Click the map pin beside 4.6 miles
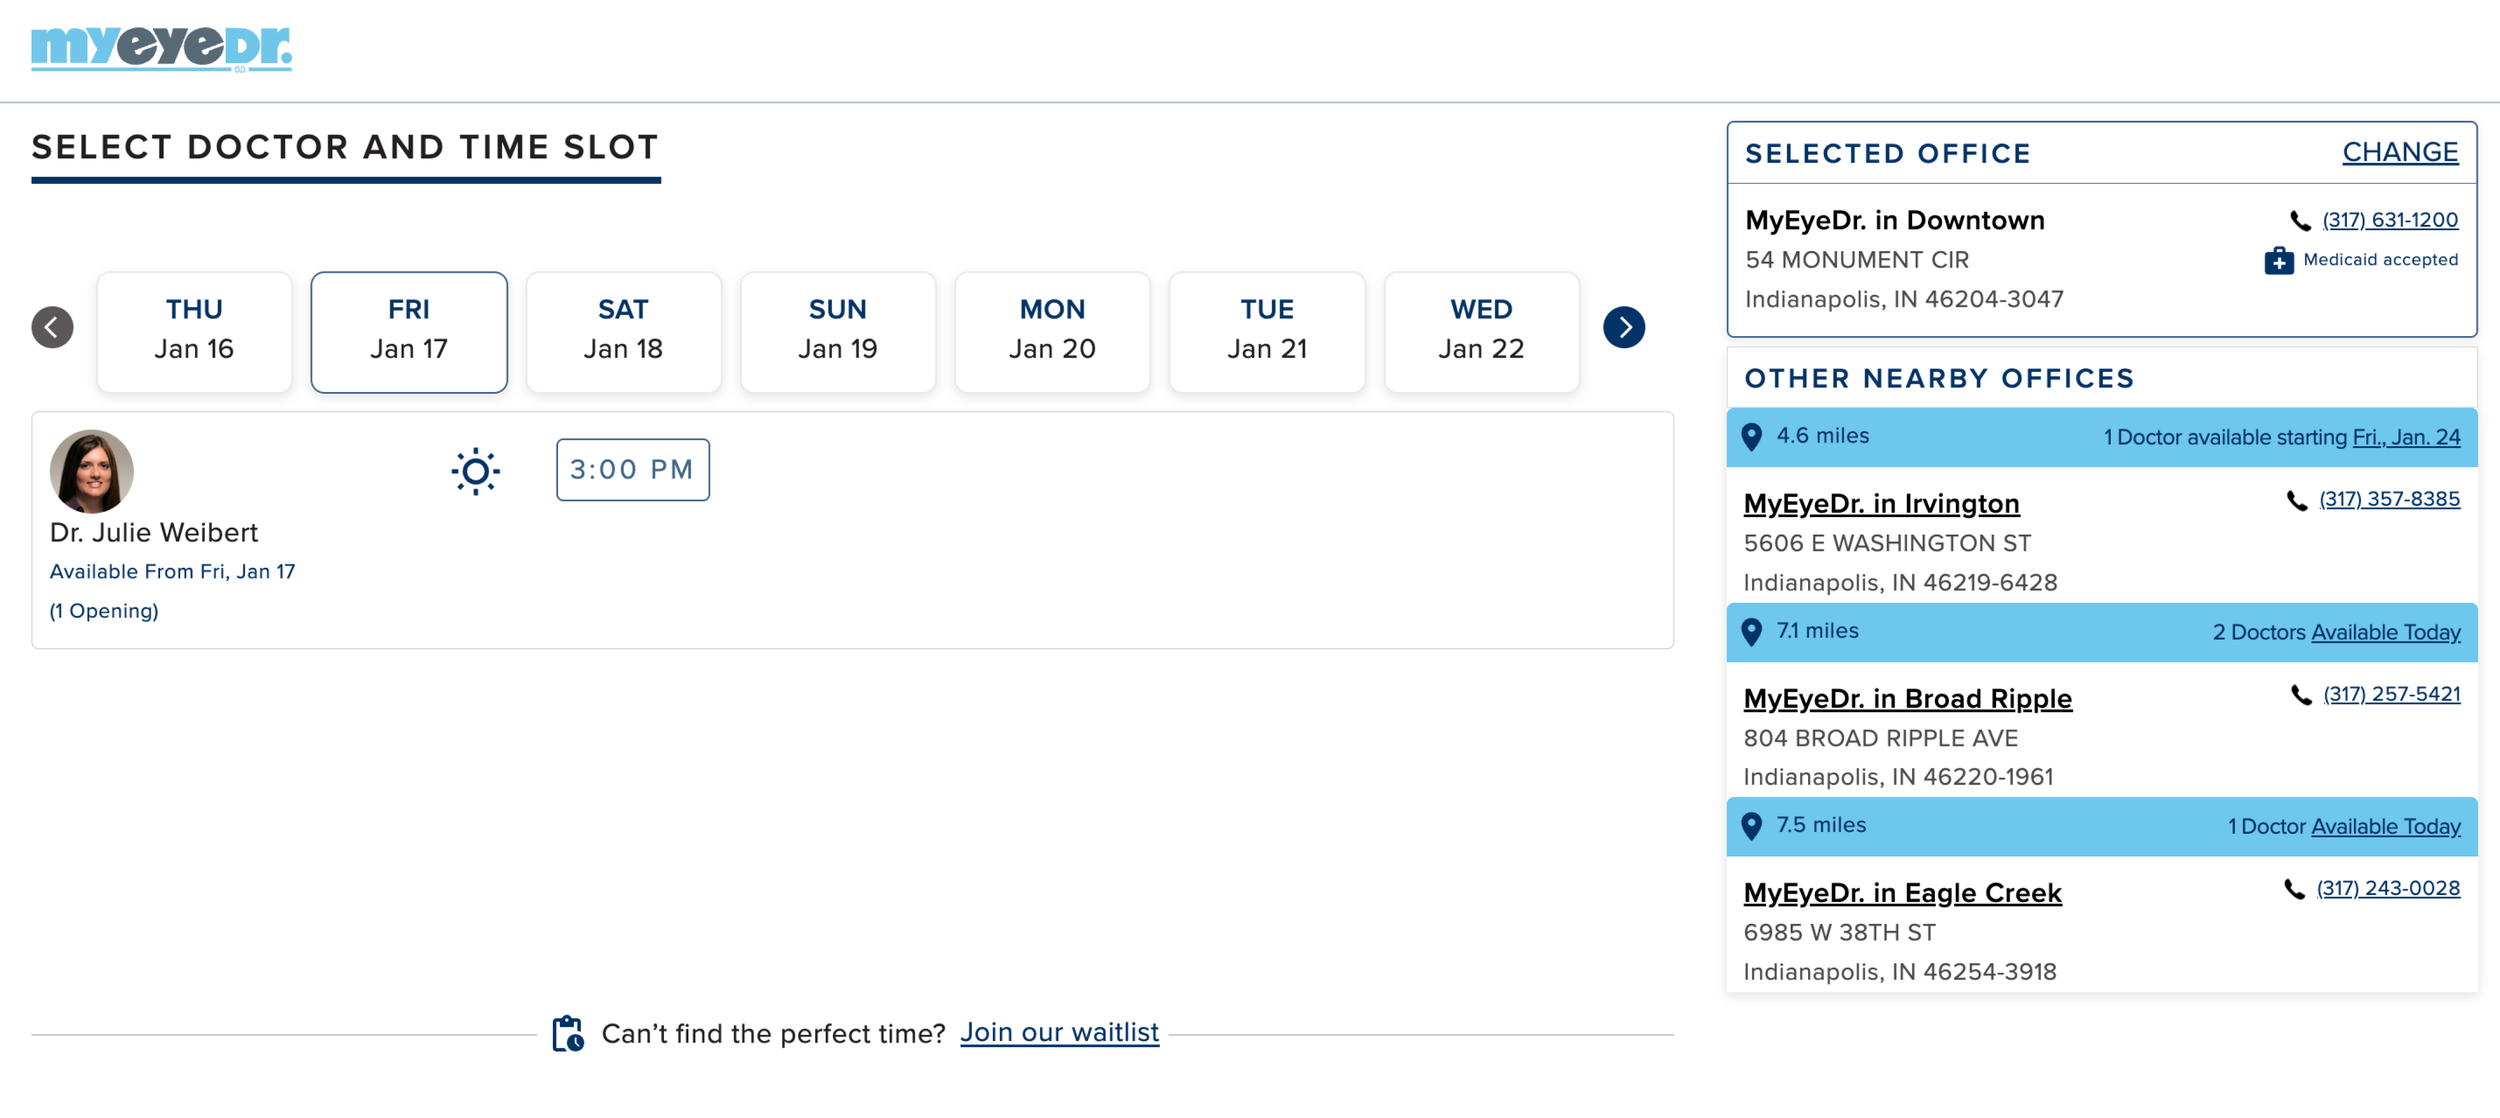This screenshot has width=2500, height=1118. 1751,437
